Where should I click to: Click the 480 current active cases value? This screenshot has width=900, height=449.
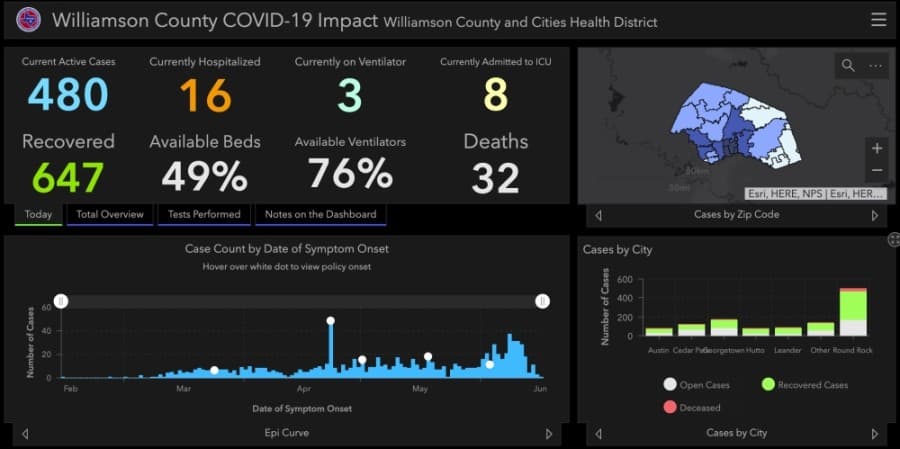68,94
